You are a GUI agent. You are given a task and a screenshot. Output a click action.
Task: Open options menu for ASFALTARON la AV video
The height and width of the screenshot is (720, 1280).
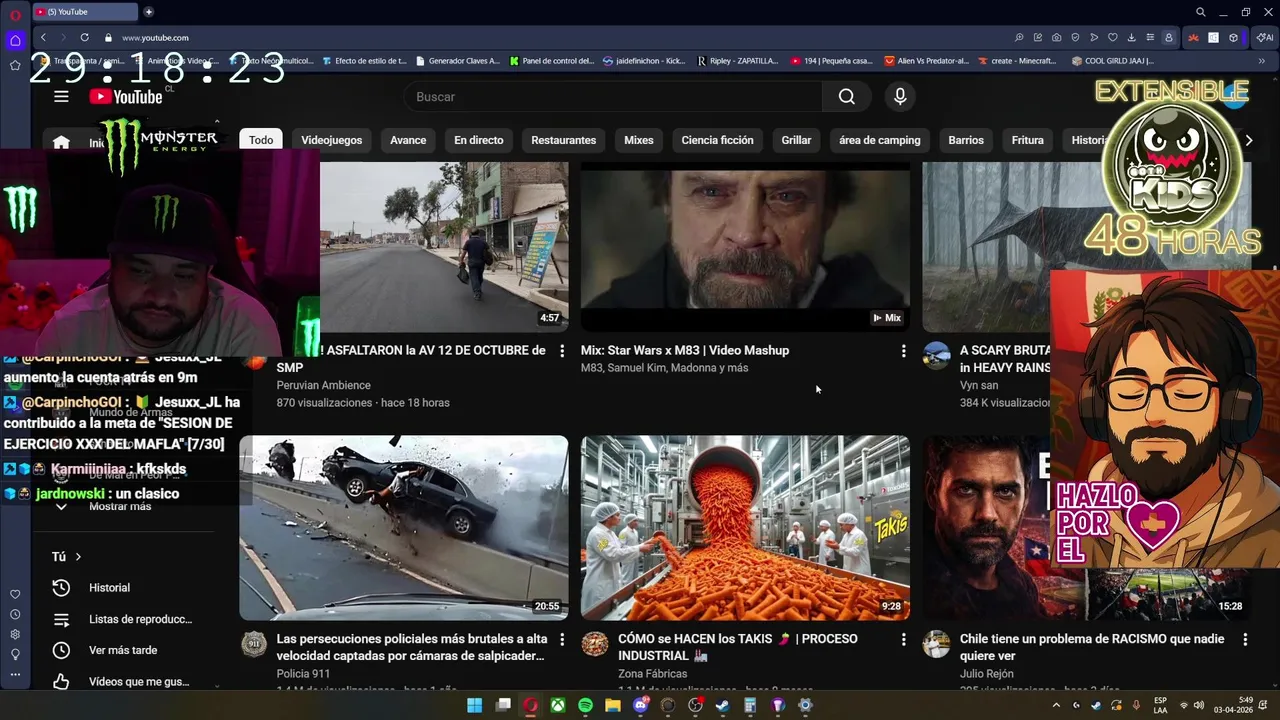[x=562, y=351]
